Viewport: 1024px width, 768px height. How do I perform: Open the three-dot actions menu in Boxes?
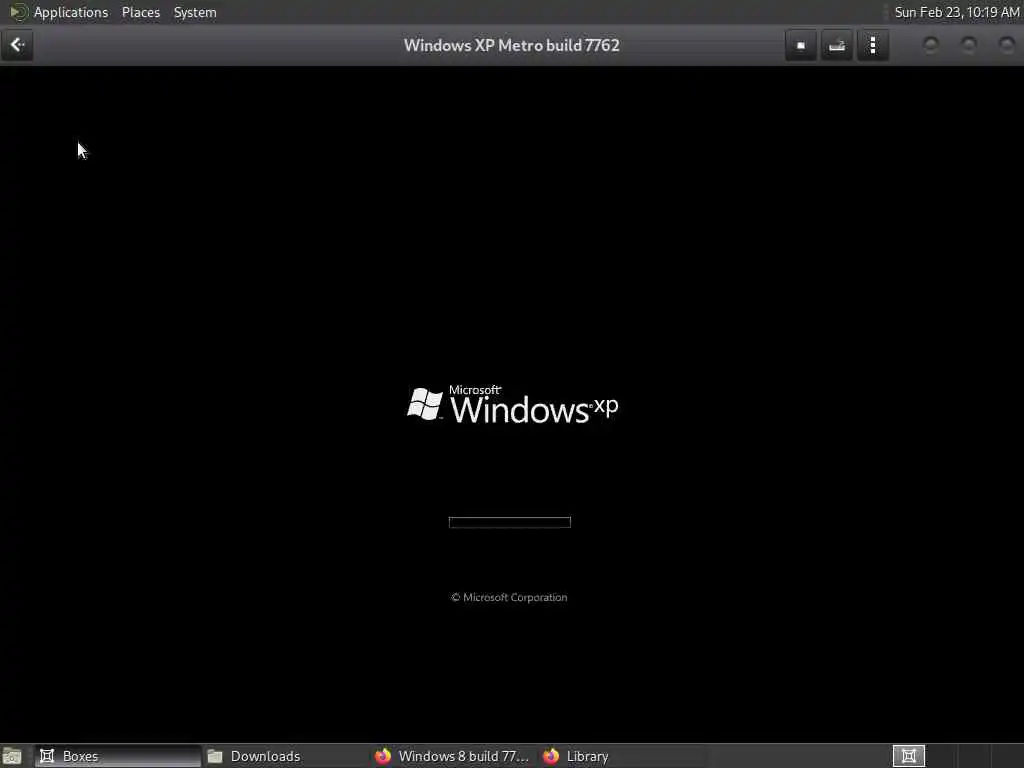[872, 45]
